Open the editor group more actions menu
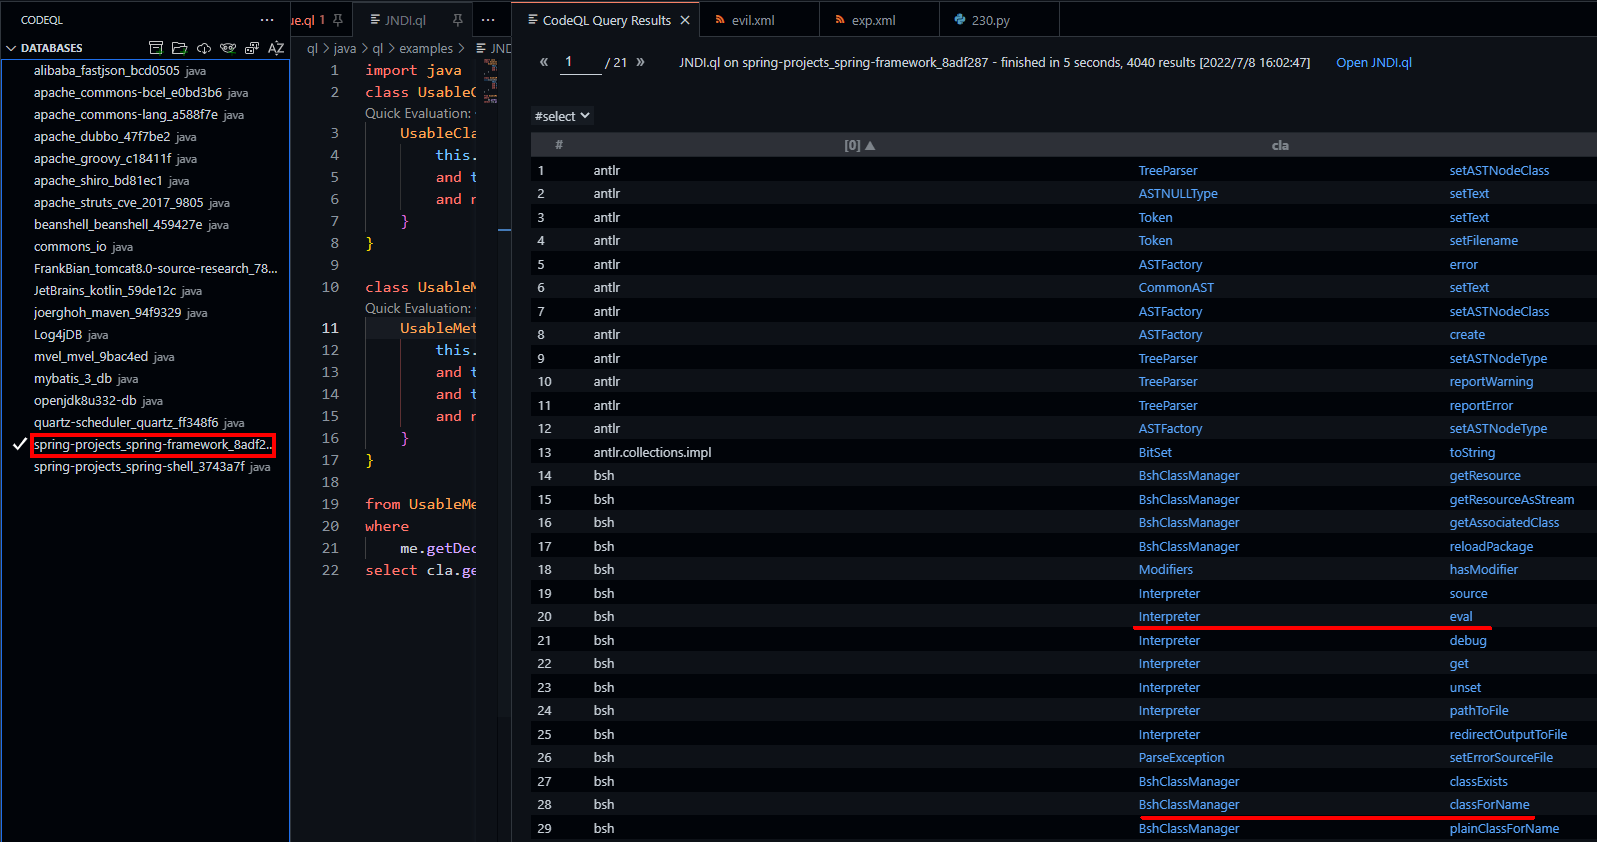The image size is (1597, 842). click(x=488, y=20)
